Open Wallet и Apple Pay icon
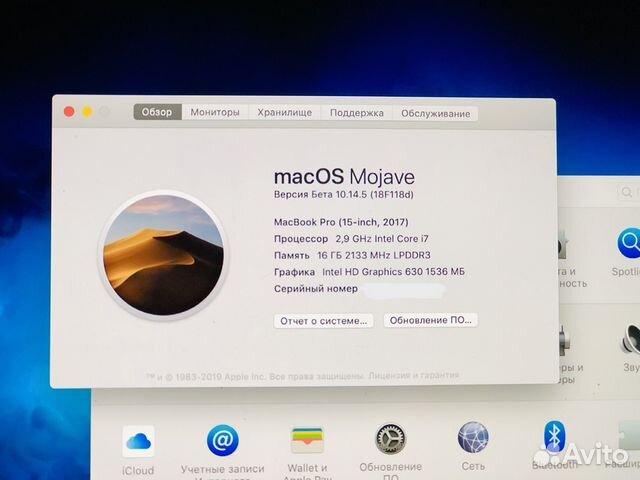This screenshot has width=640, height=480. pos(307,440)
